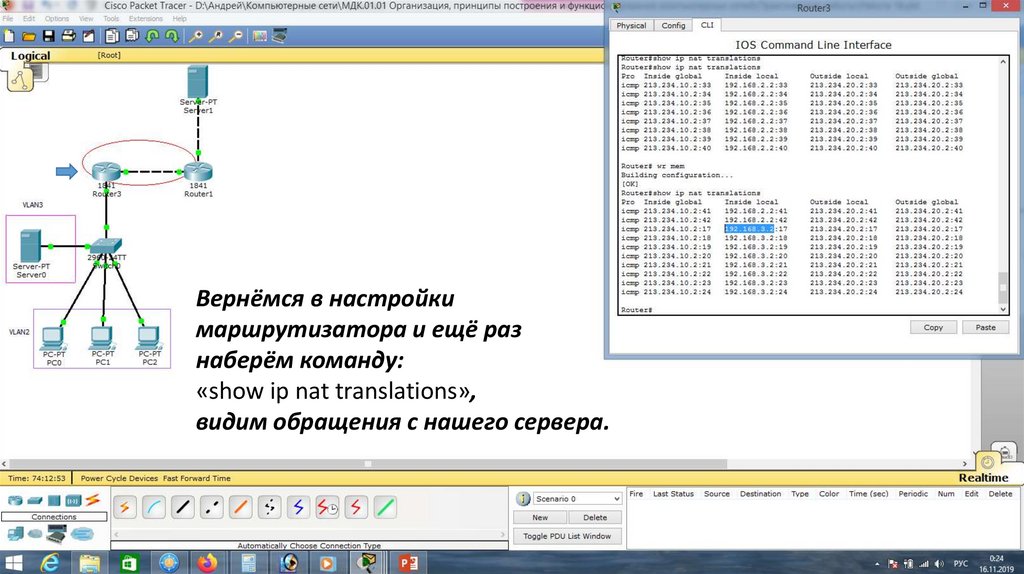Select Router3 device in workspace

click(106, 172)
